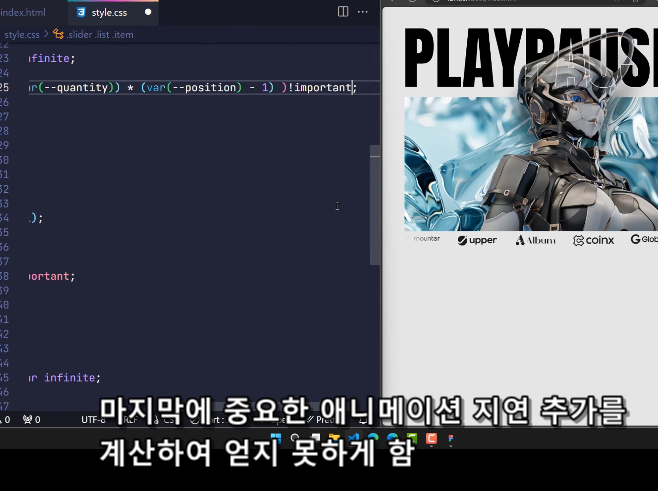Click the mountar logo in the slider
This screenshot has width=658, height=491.
pyautogui.click(x=424, y=239)
